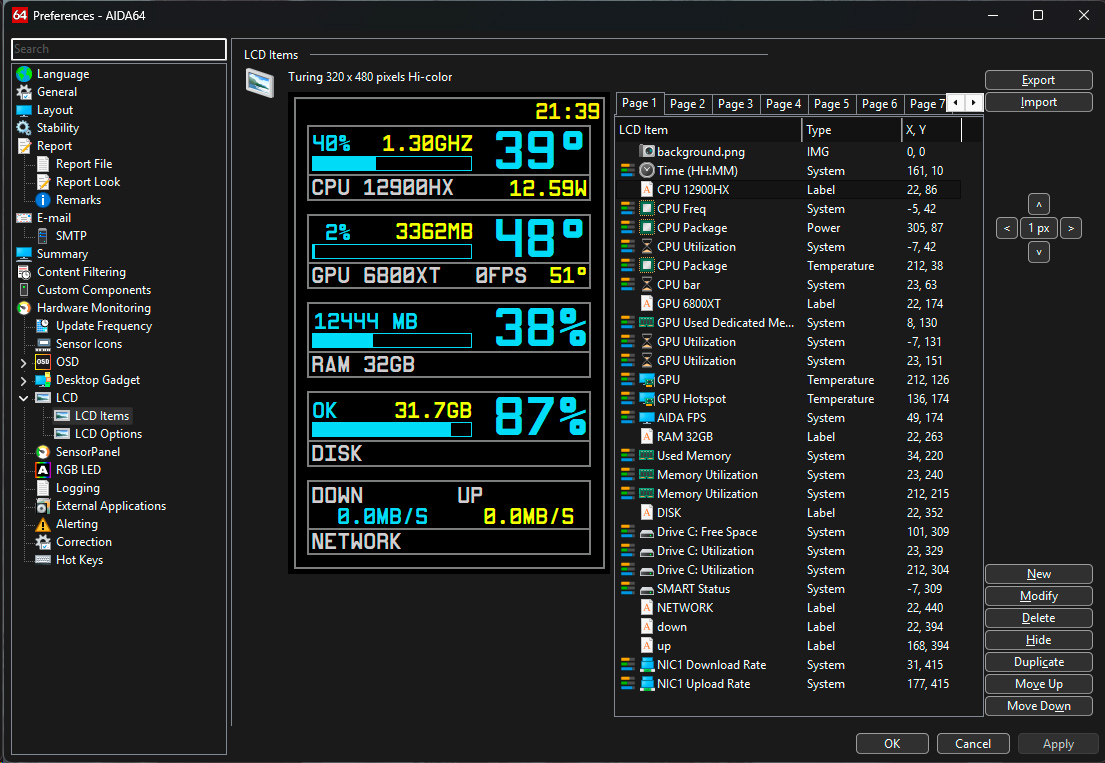Click the E-mail envelope icon
This screenshot has height=763, width=1105.
click(25, 218)
